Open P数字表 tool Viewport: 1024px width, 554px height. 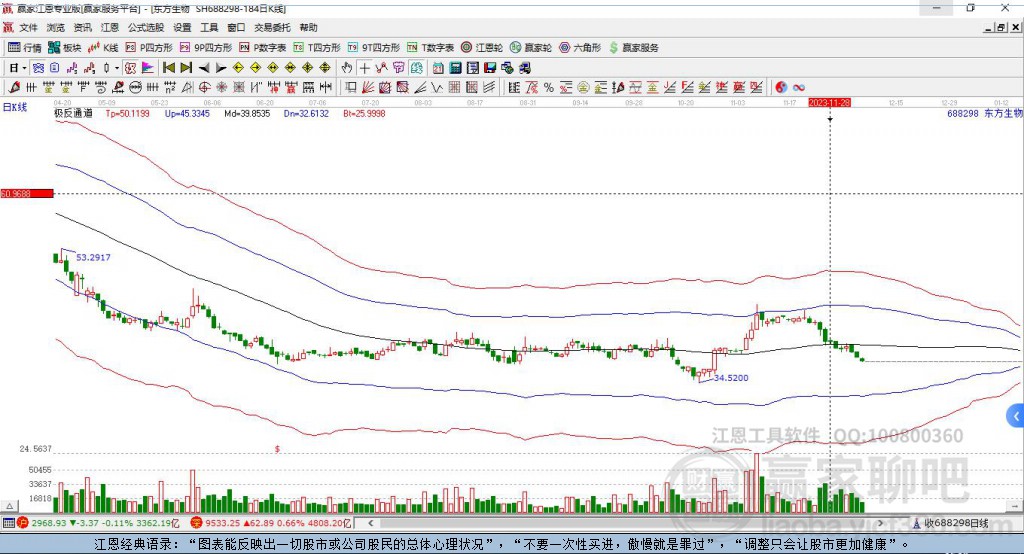pyautogui.click(x=263, y=48)
